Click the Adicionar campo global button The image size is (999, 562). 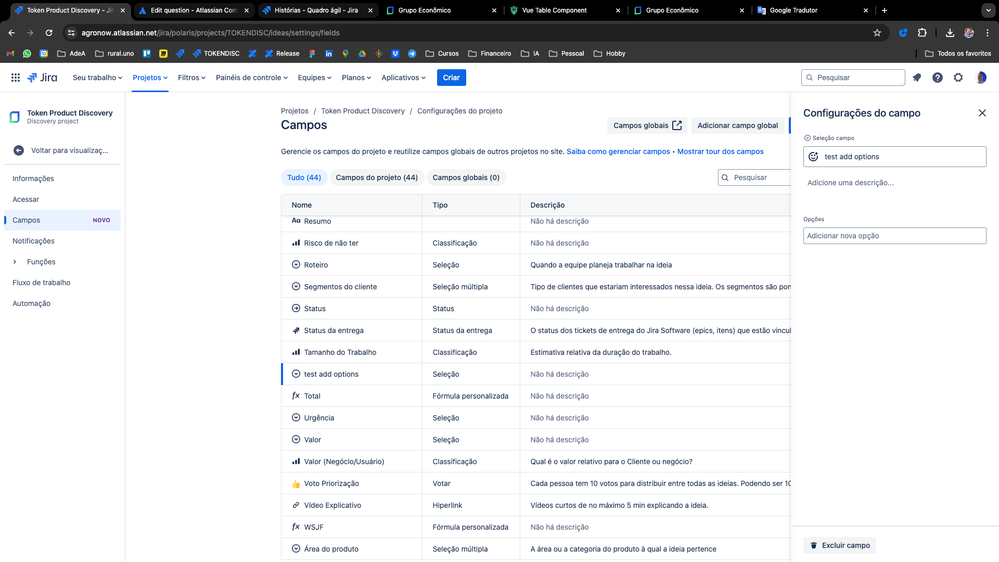coord(737,126)
